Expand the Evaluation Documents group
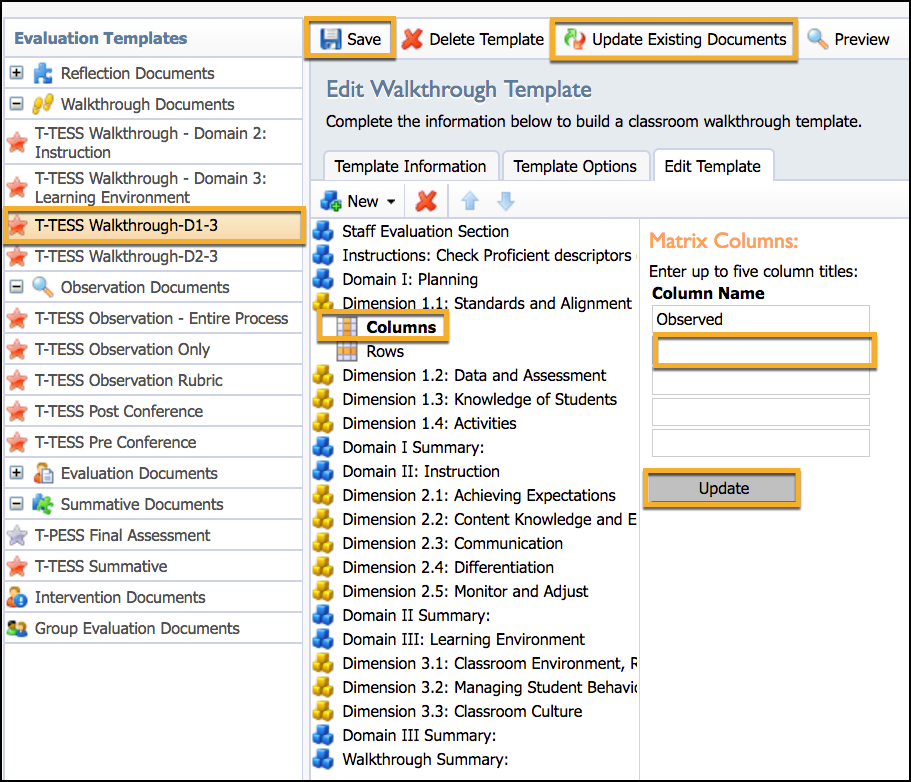 17,473
